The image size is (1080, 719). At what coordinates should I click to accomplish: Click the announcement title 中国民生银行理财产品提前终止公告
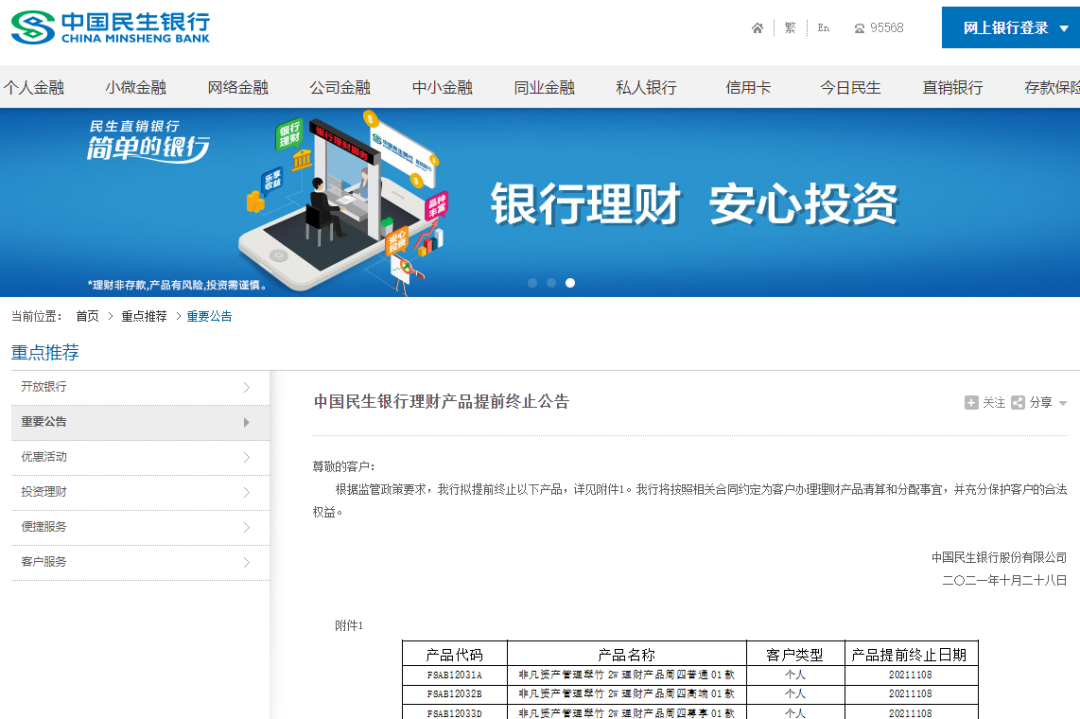(442, 402)
